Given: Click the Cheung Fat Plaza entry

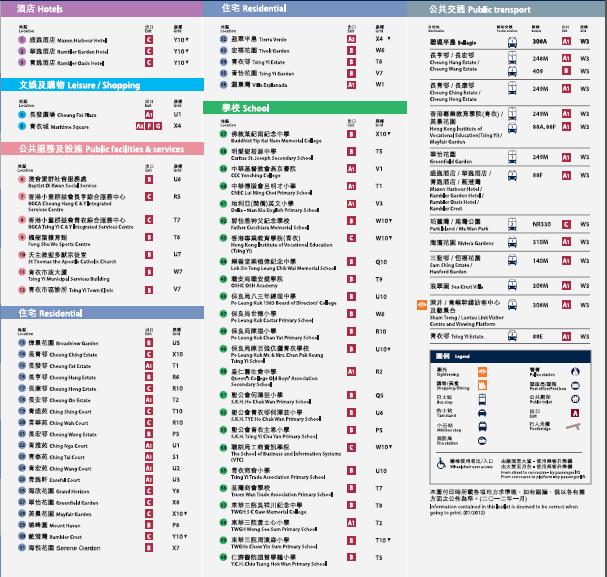Looking at the screenshot, I should click(63, 115).
